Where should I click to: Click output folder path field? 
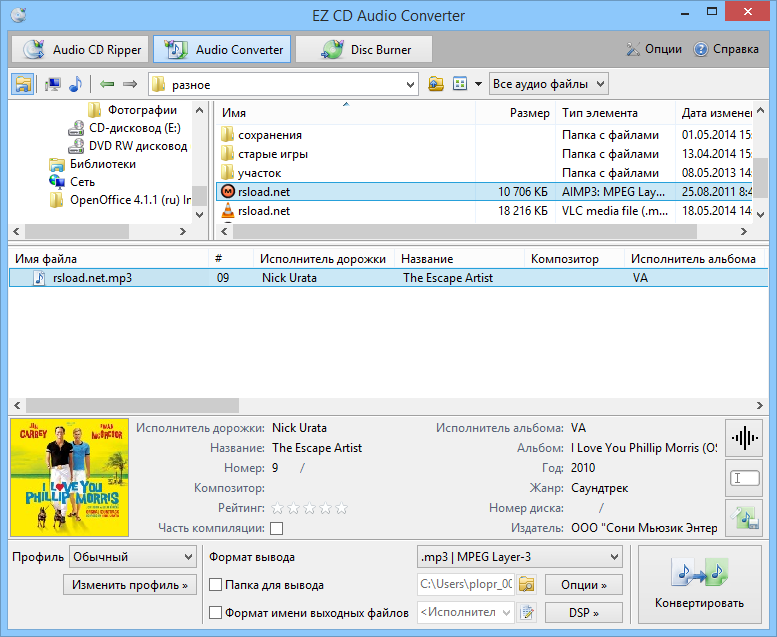click(466, 584)
